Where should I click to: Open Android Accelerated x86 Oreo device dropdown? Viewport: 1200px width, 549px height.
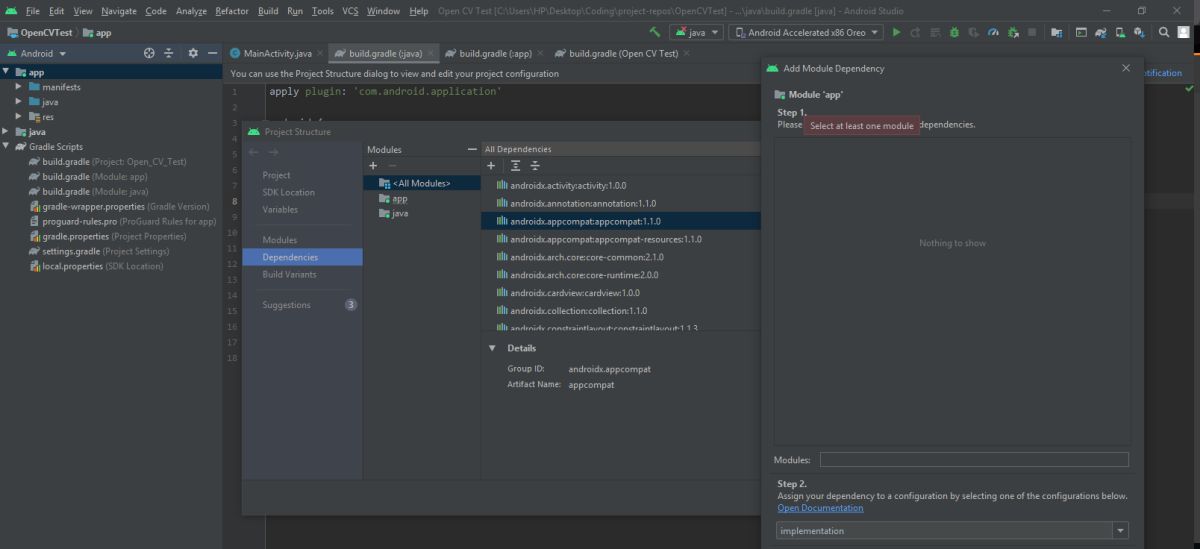pyautogui.click(x=807, y=32)
